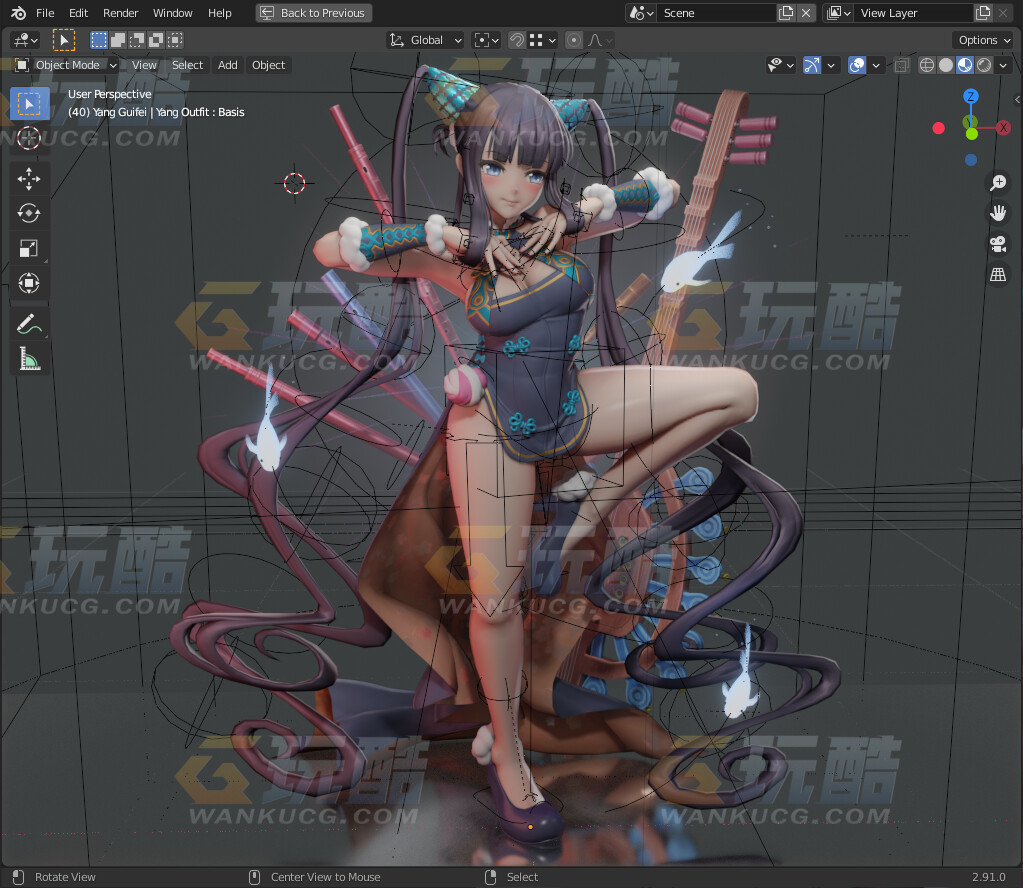Choose the Move tool

click(x=29, y=179)
